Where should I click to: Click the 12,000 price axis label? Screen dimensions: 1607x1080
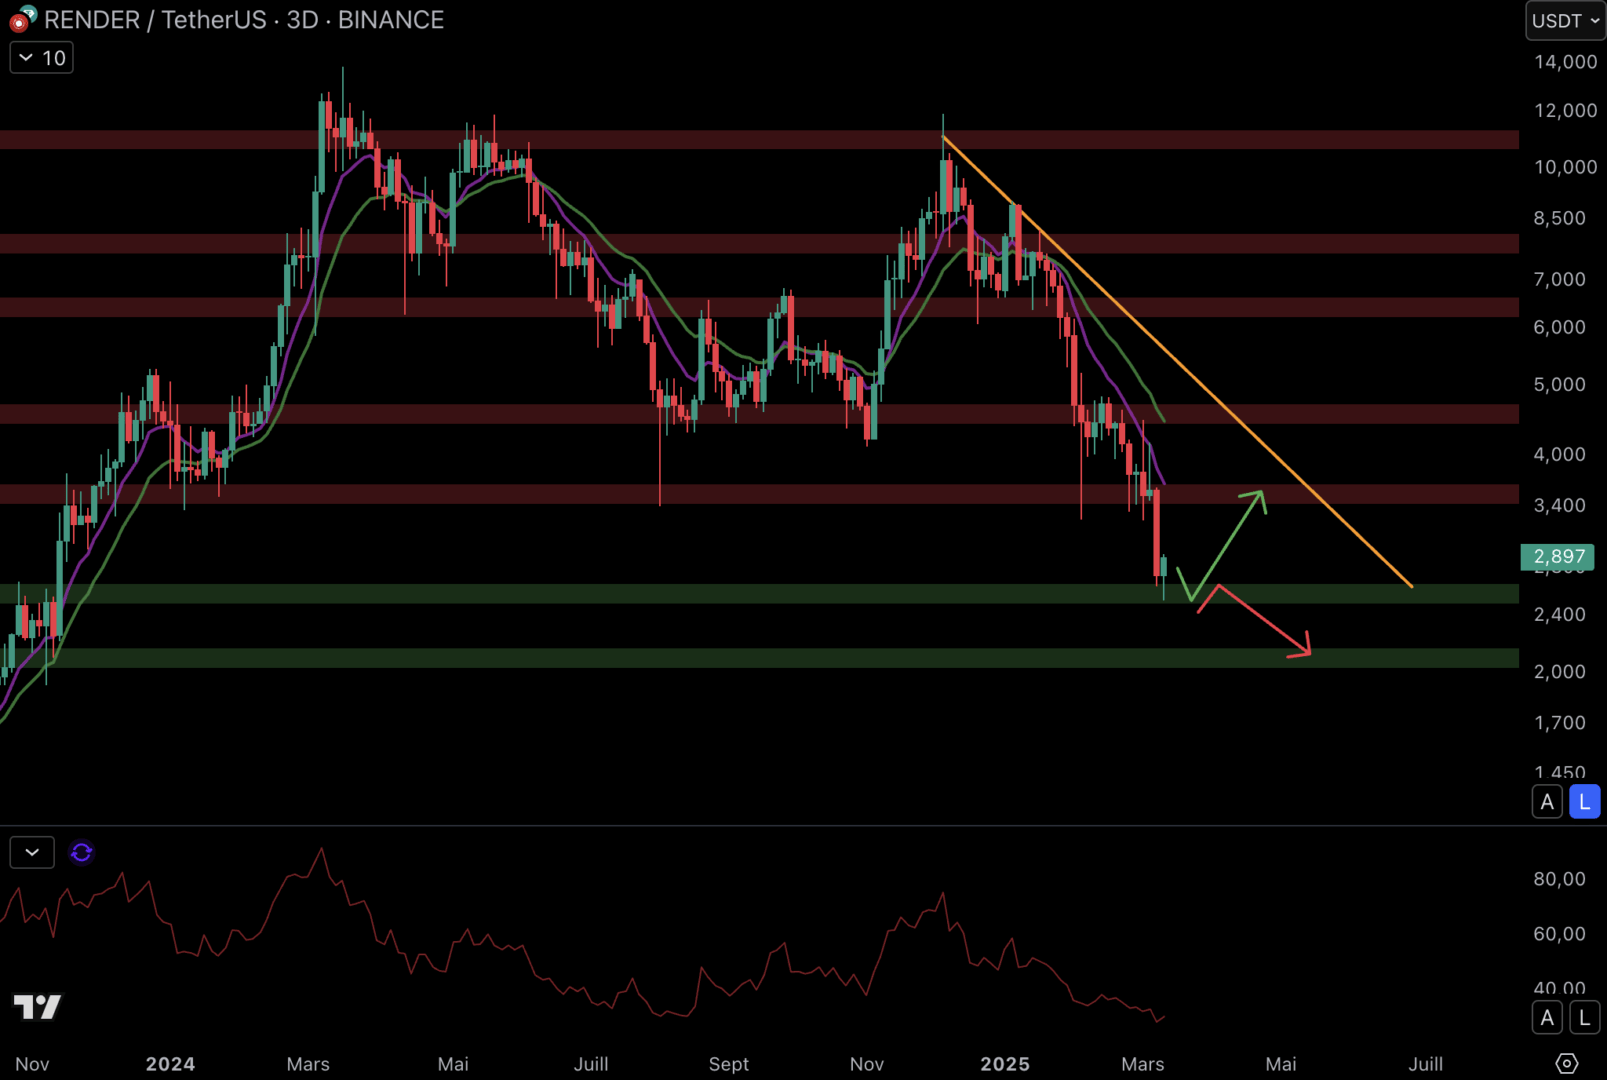1565,111
